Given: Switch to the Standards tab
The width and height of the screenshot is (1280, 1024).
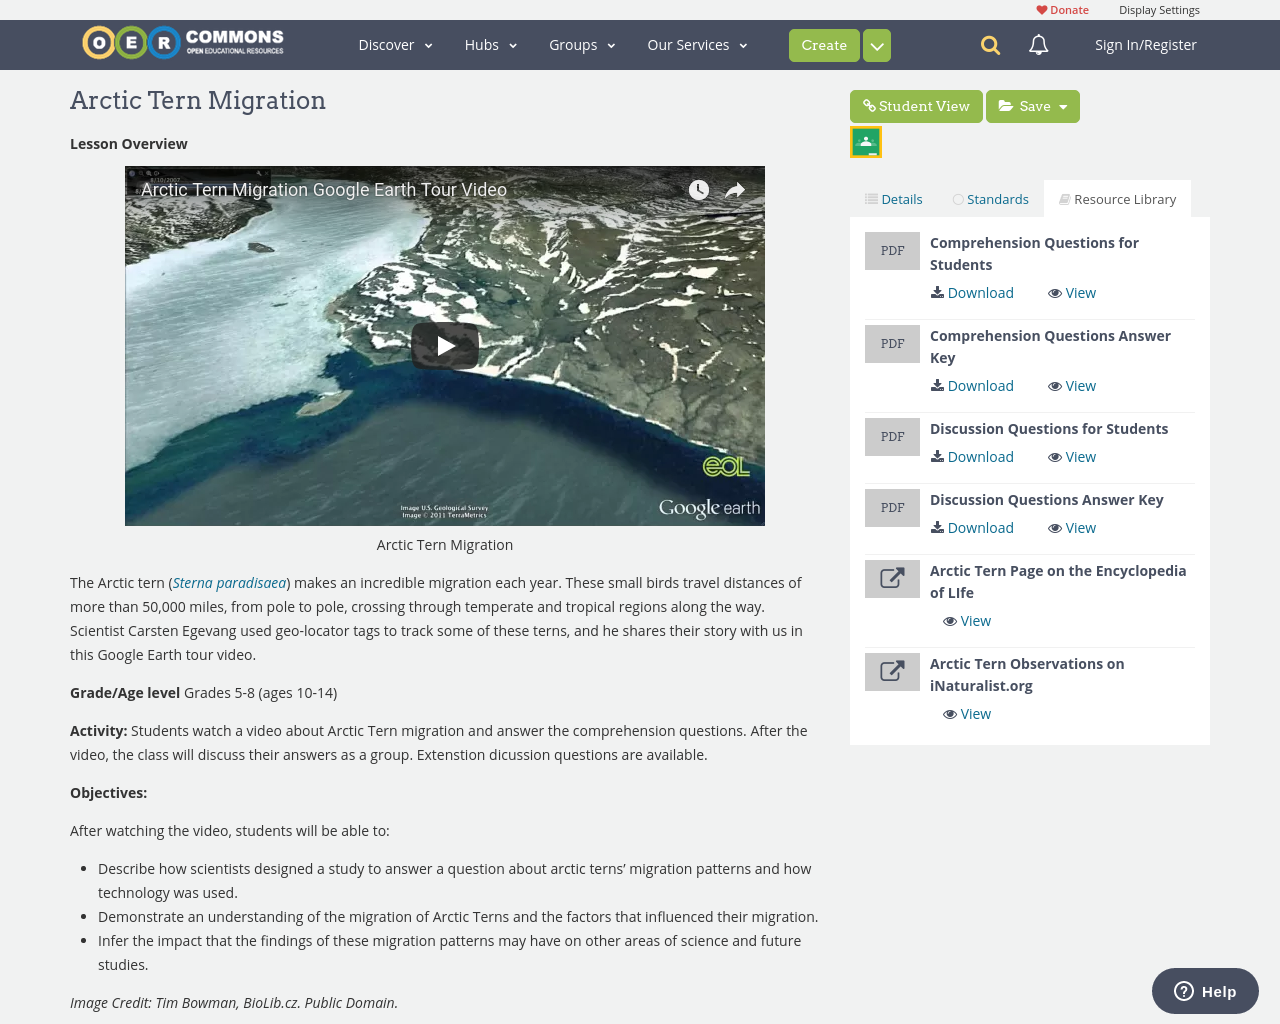Looking at the screenshot, I should tap(990, 198).
